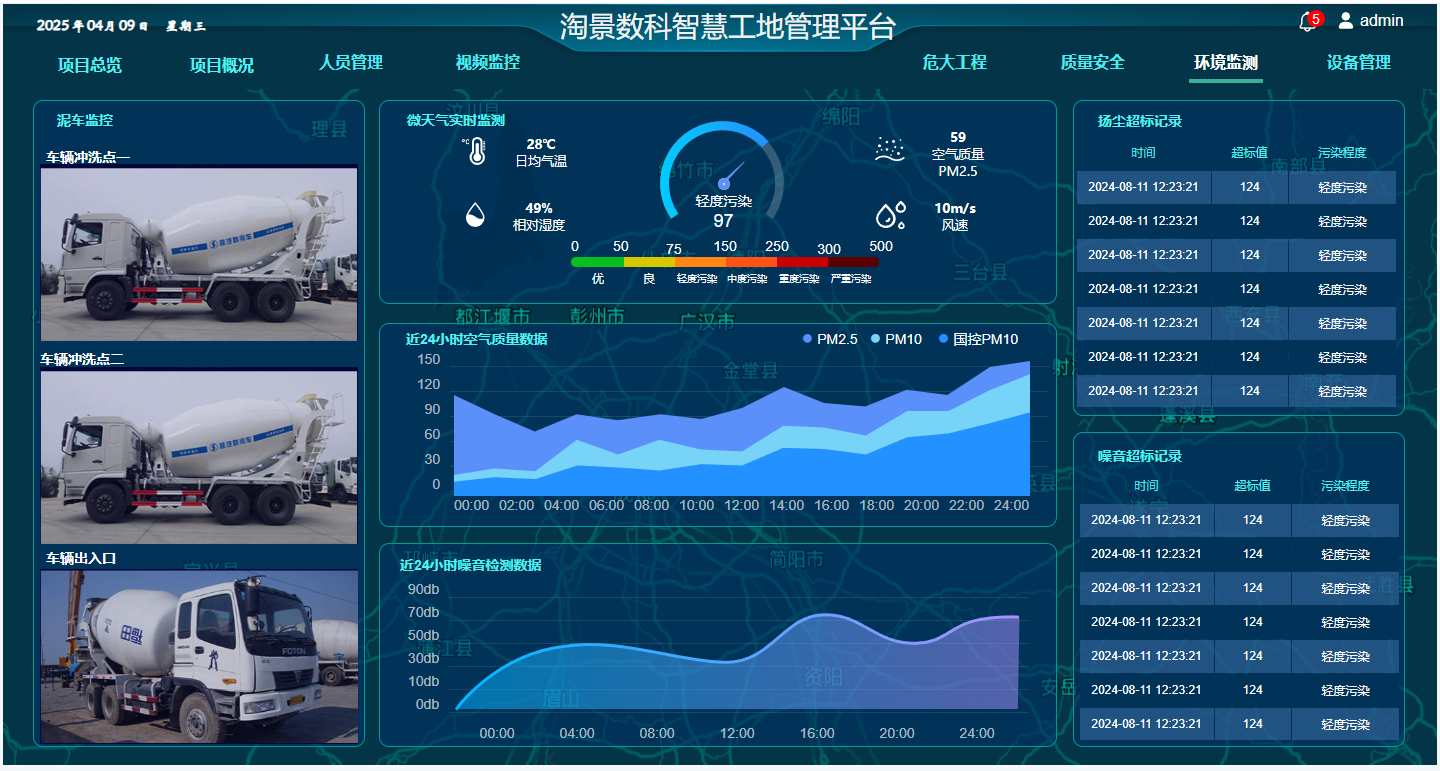Click 微天气实时监测 panel title
This screenshot has height=771, width=1440.
(455, 120)
